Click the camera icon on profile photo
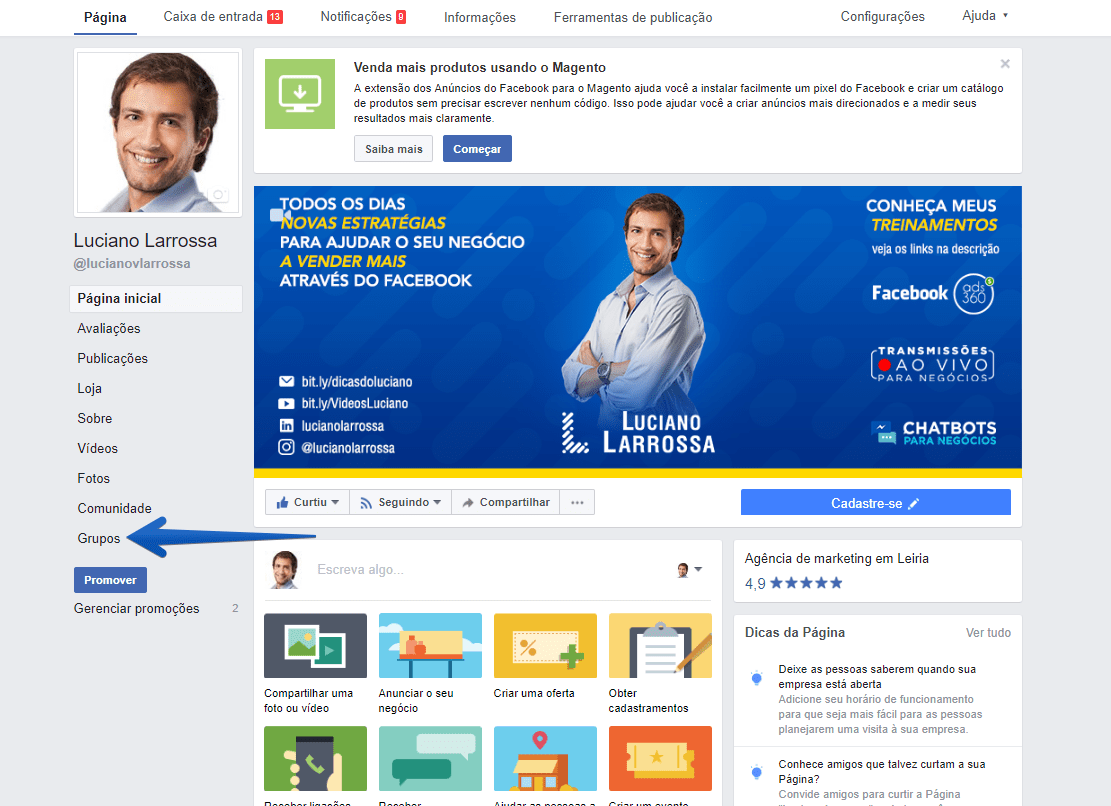 point(219,196)
